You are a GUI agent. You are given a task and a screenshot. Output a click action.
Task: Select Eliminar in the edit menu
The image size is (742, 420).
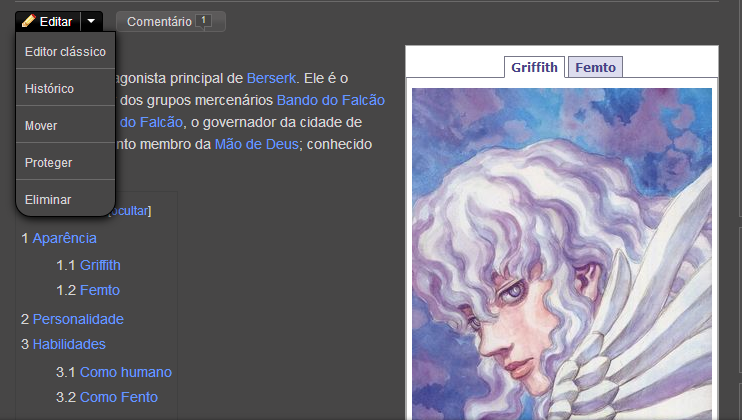click(65, 199)
